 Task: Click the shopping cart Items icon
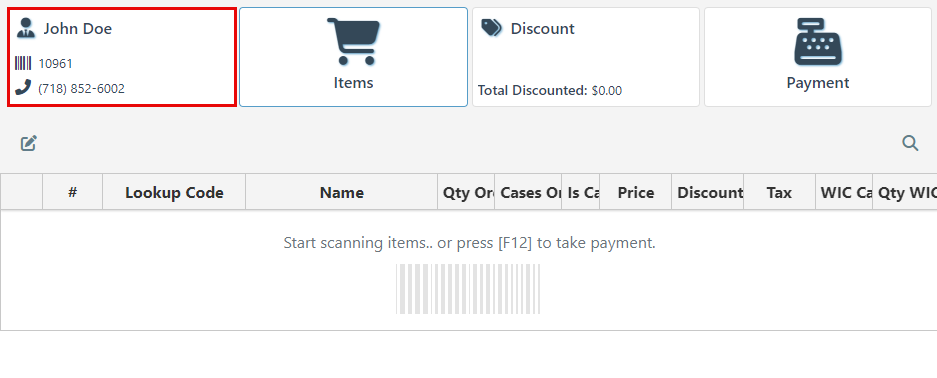click(353, 41)
